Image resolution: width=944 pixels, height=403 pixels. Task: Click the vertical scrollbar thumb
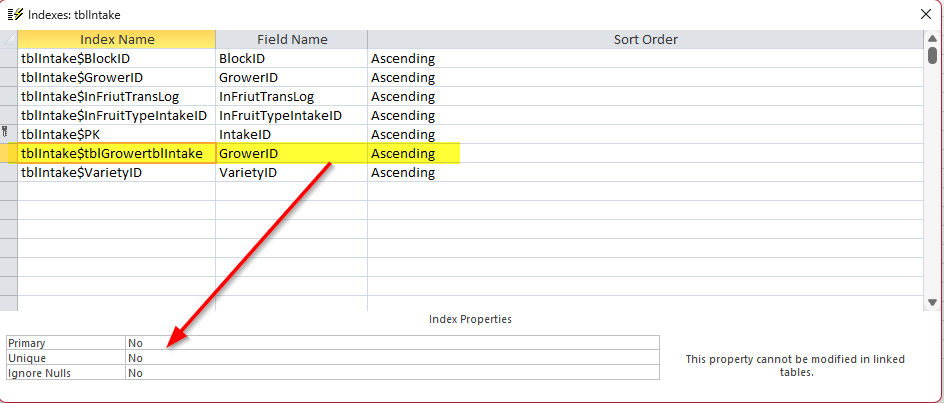click(x=932, y=56)
